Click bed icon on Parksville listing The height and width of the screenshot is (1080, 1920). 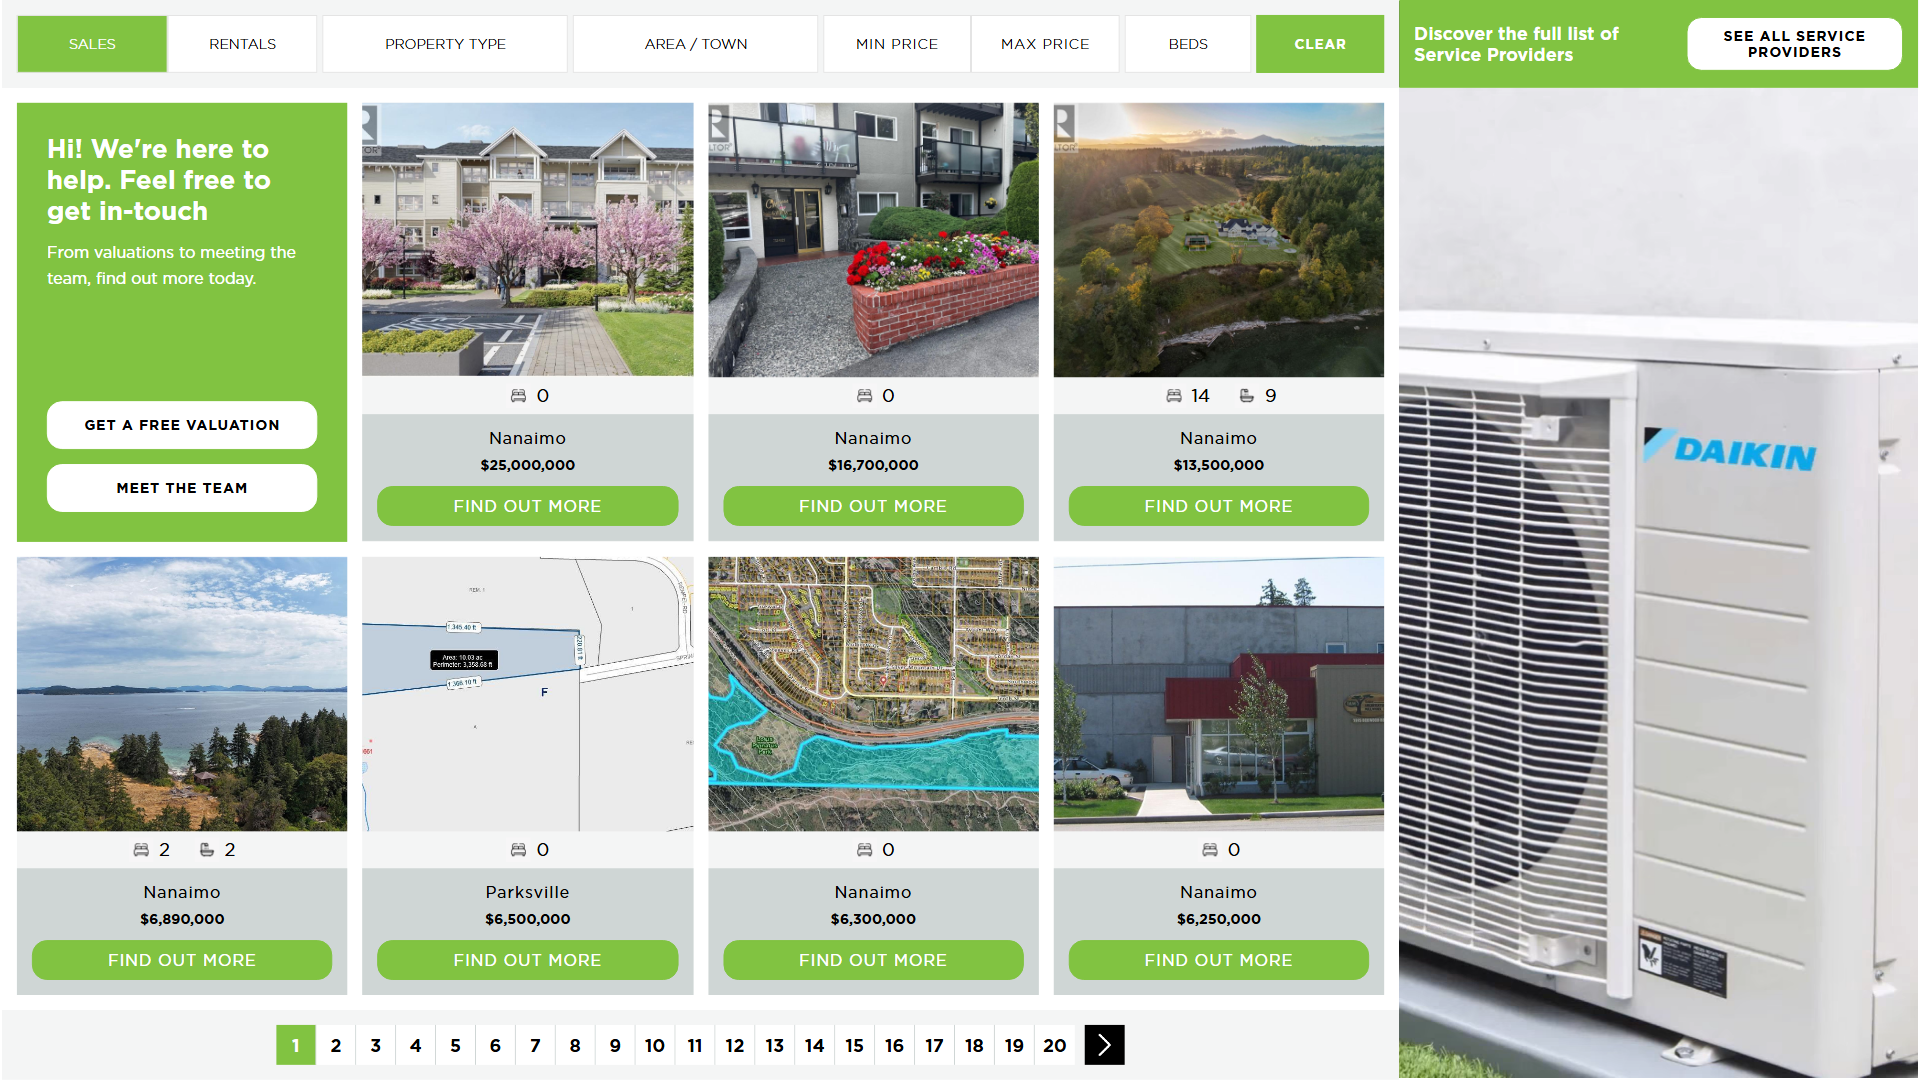pos(518,850)
